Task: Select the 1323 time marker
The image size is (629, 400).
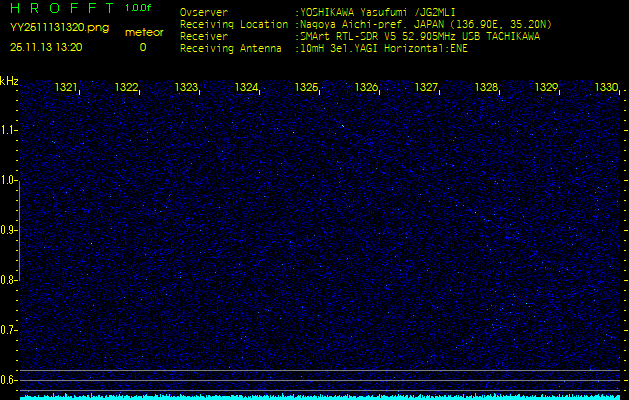Action: pos(187,88)
